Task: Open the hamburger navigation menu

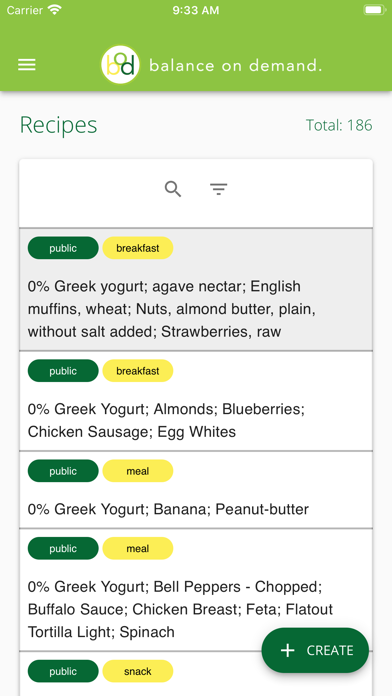Action: tap(27, 65)
